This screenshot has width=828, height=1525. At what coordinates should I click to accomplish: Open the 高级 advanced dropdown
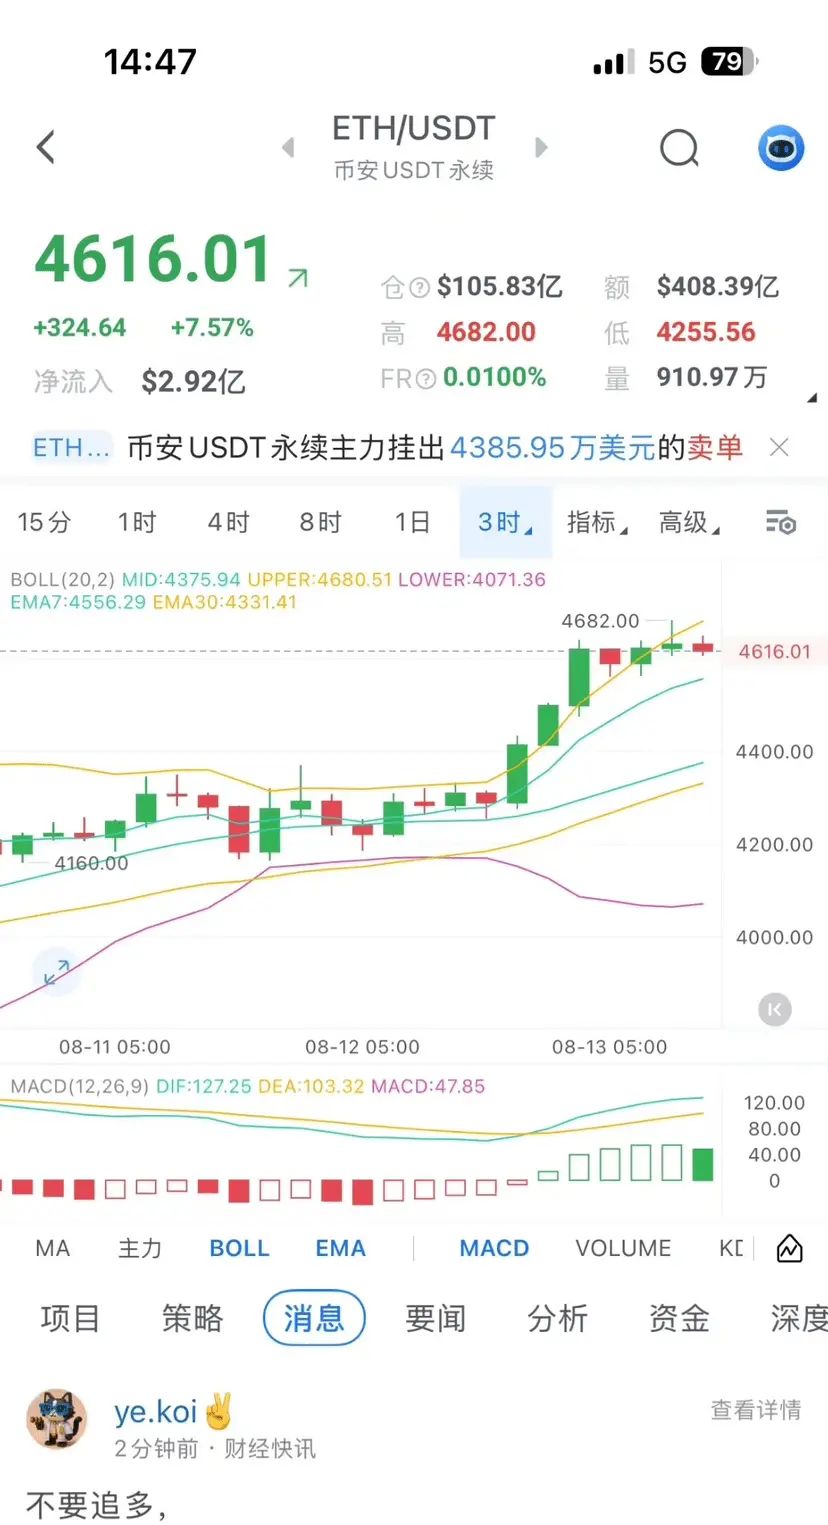coord(689,522)
